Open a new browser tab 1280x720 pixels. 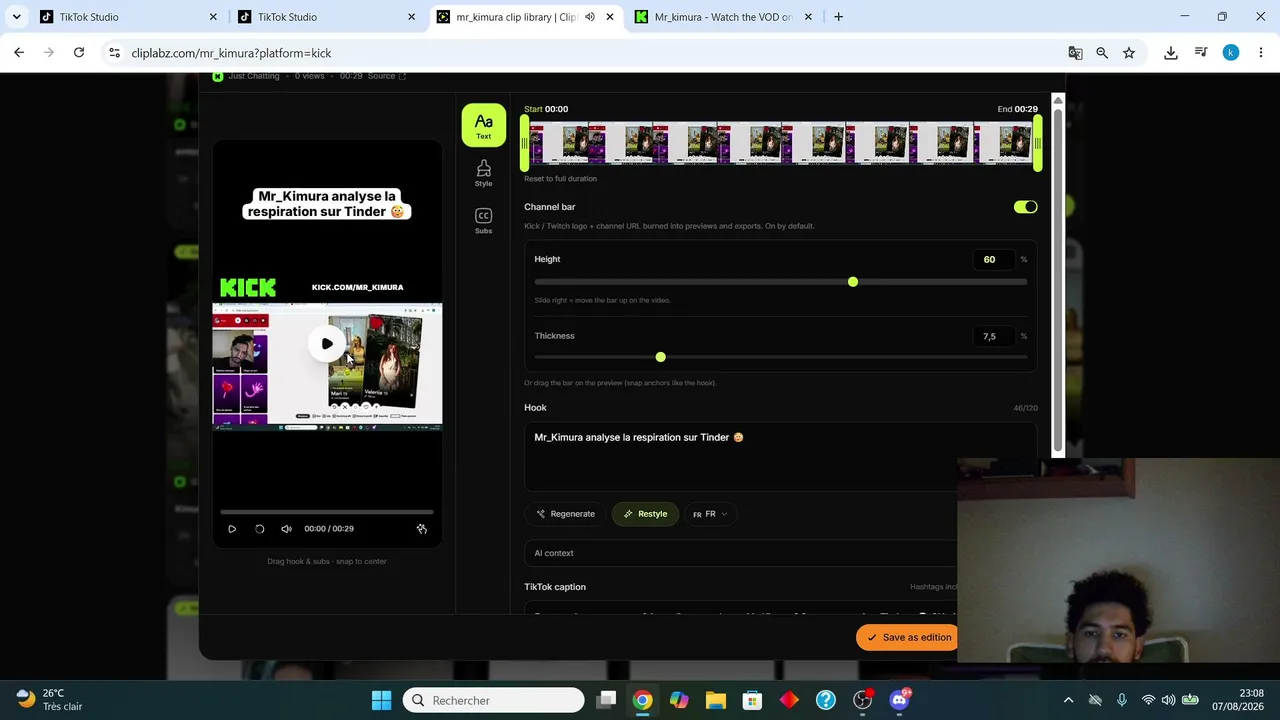(x=838, y=17)
